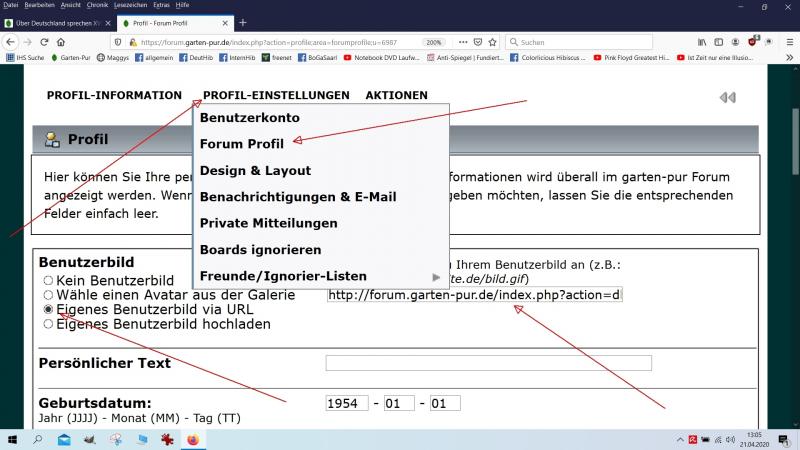Reload the page with the refresh icon
Image resolution: width=800 pixels, height=450 pixels.
(45, 42)
